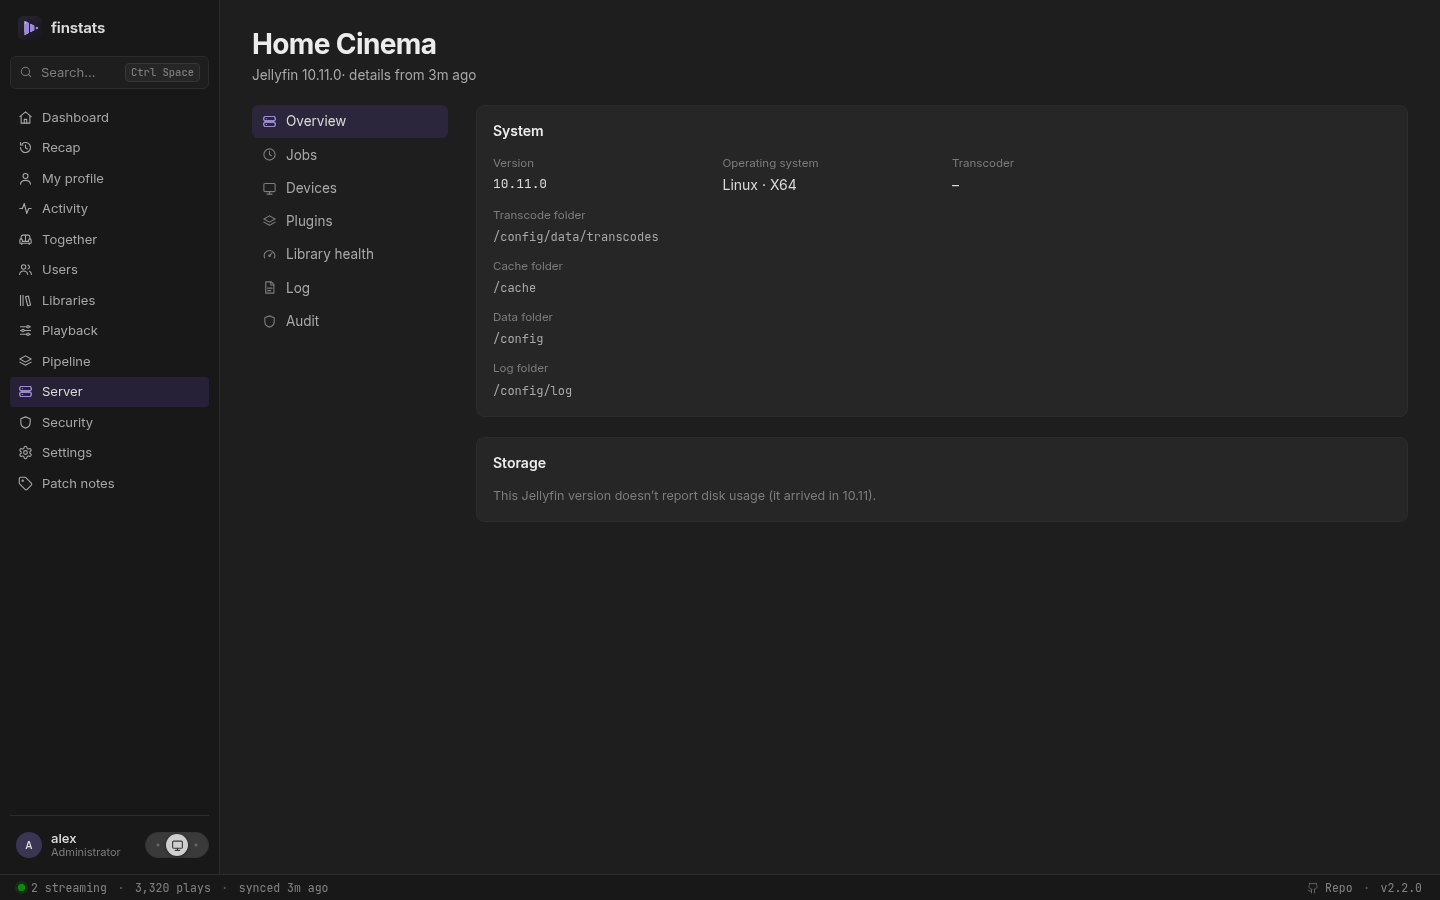The height and width of the screenshot is (900, 1440).
Task: Click the Activity pulse icon
Action: [x=25, y=209]
